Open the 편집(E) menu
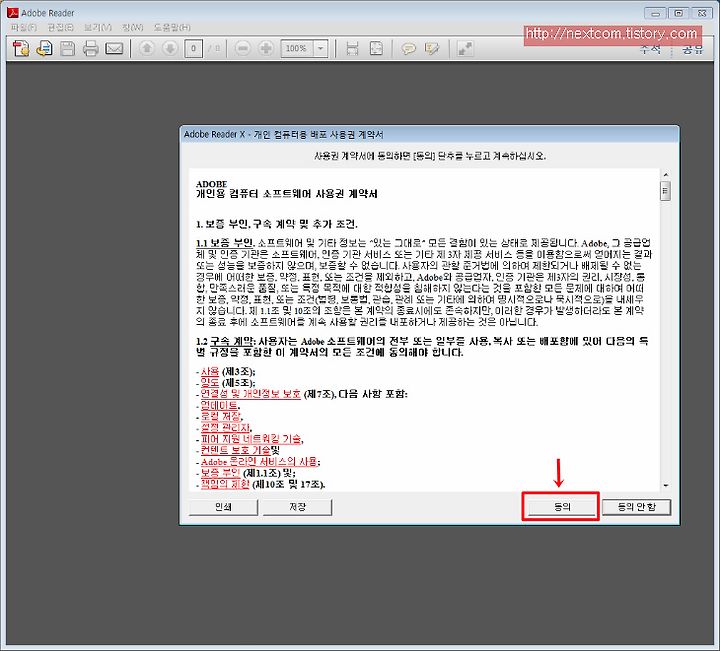 pos(61,28)
